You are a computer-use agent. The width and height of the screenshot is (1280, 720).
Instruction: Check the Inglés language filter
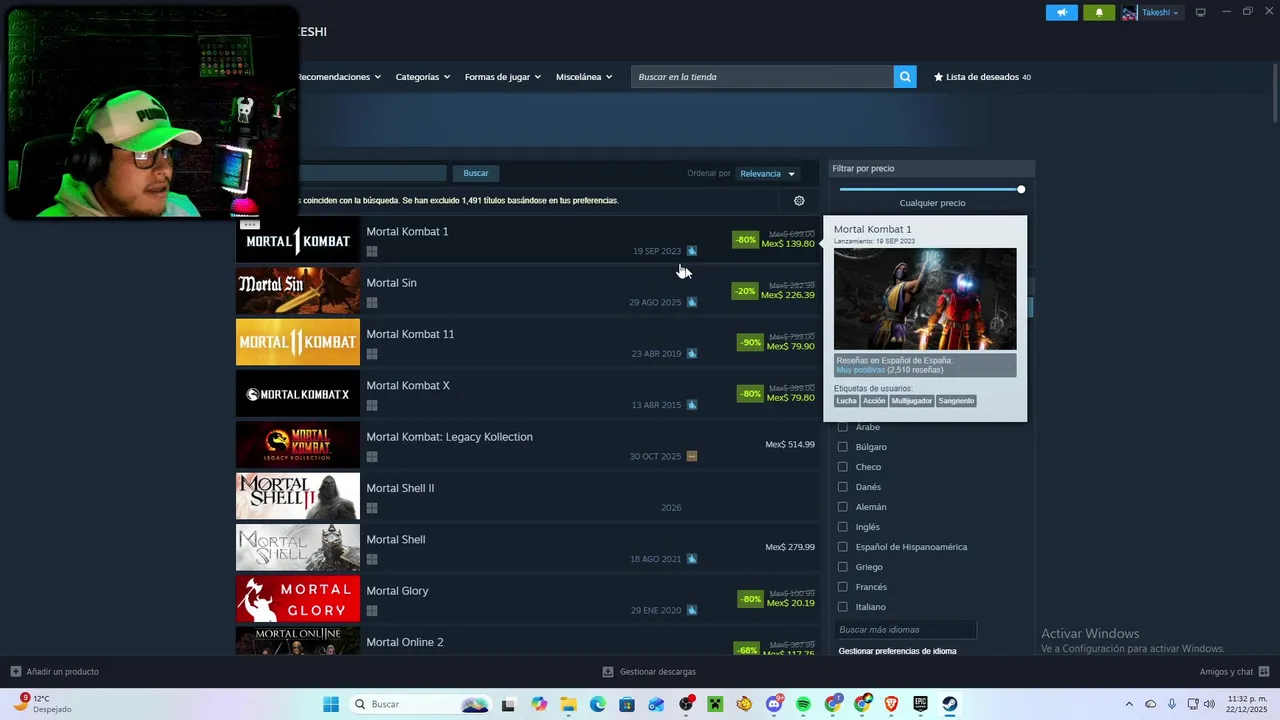pyautogui.click(x=842, y=527)
